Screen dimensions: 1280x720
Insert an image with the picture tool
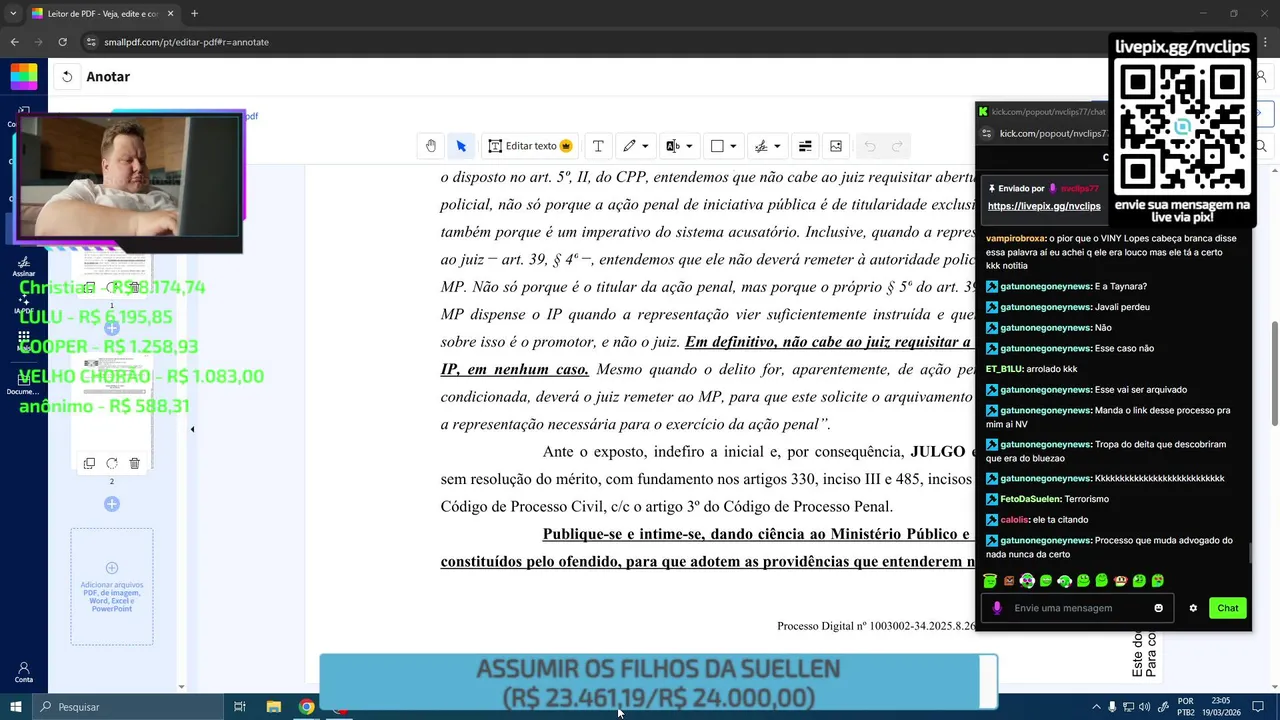[836, 146]
